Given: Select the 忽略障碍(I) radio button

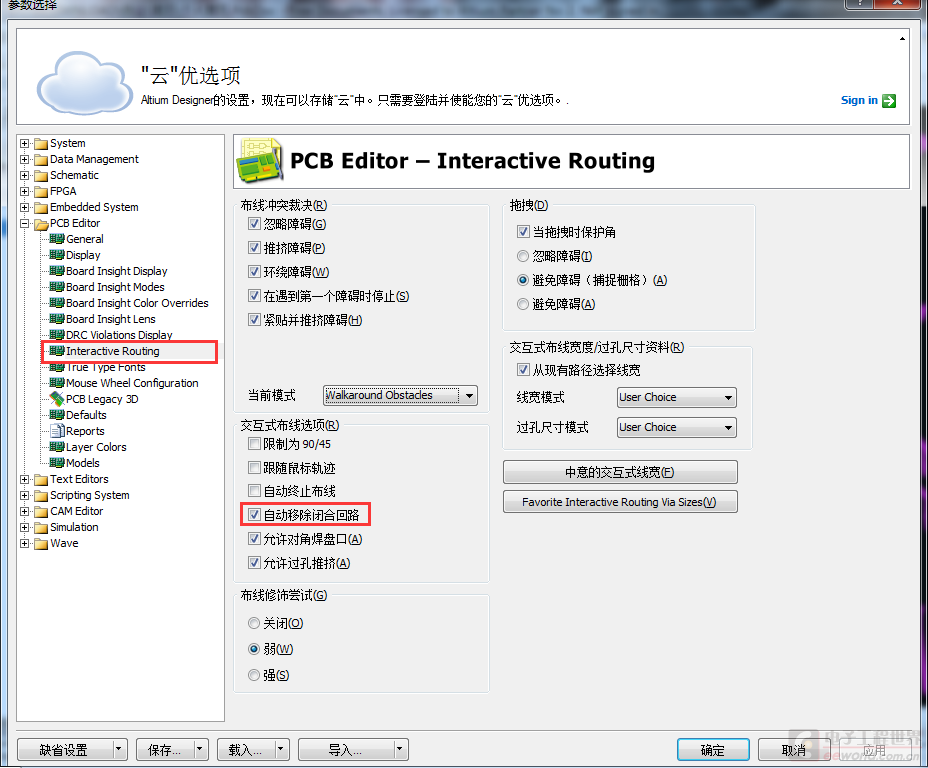Looking at the screenshot, I should tap(523, 256).
